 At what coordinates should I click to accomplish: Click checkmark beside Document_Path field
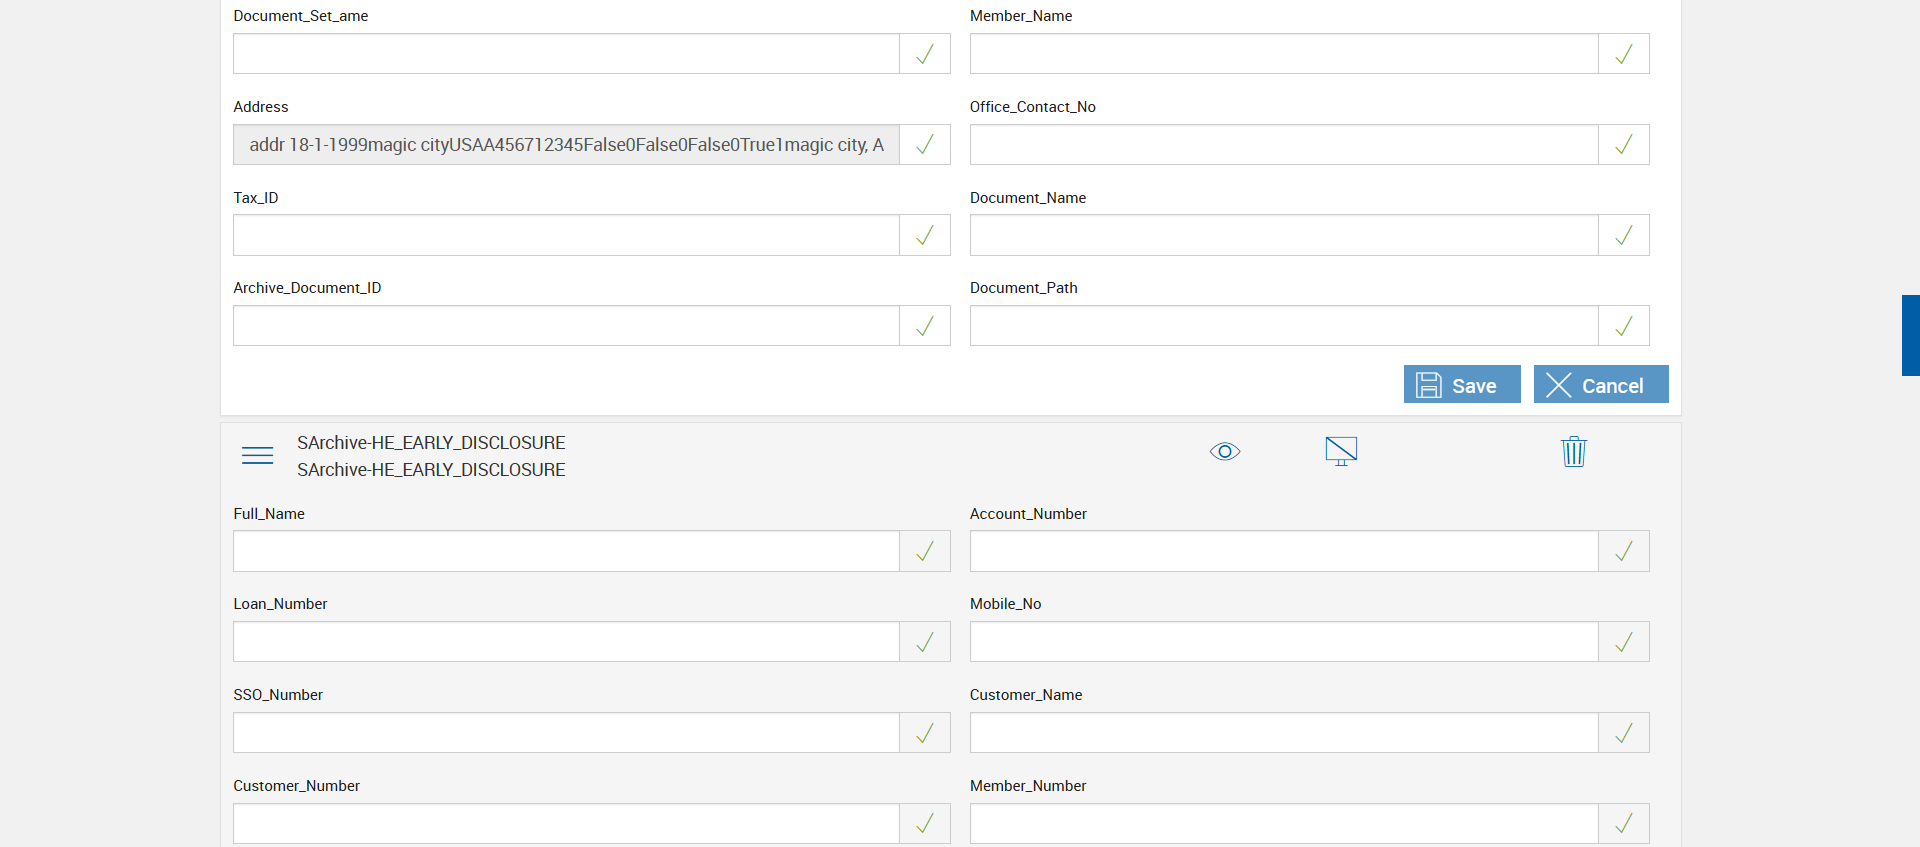pyautogui.click(x=1623, y=326)
